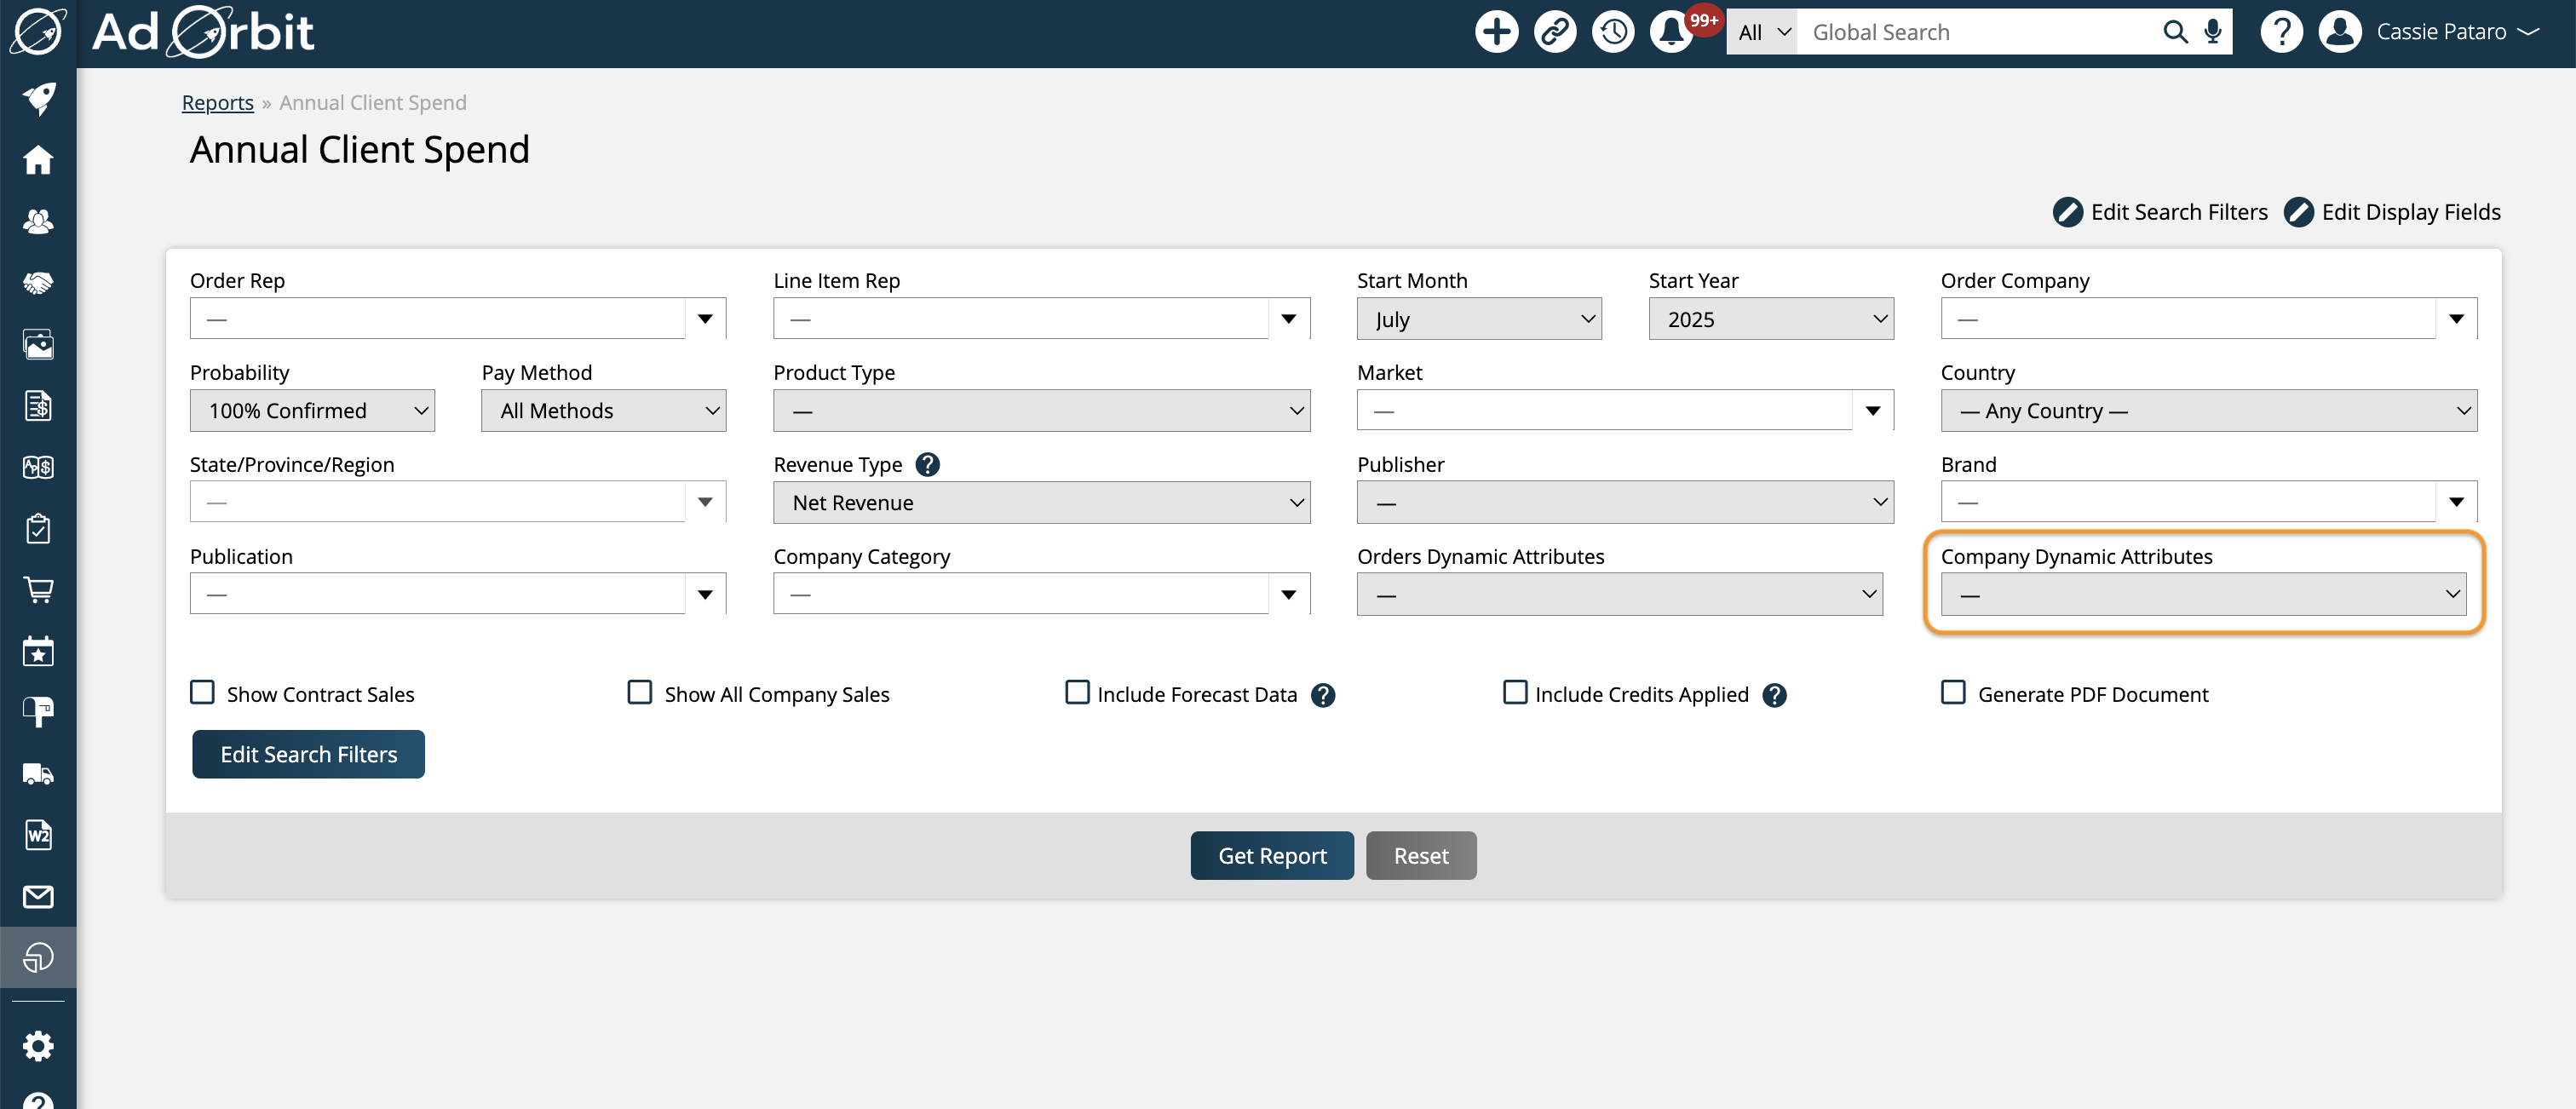Open the Home icon in sidebar
The height and width of the screenshot is (1109, 2576).
38,160
